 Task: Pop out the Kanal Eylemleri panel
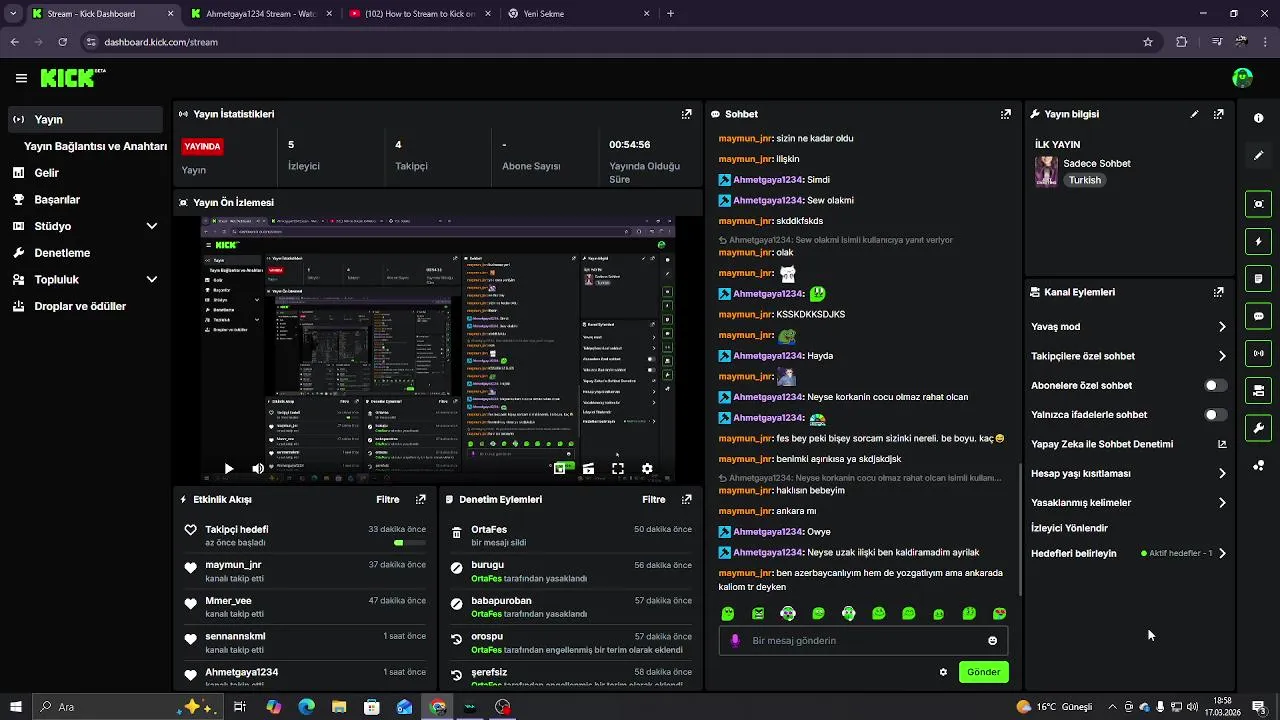click(1218, 292)
